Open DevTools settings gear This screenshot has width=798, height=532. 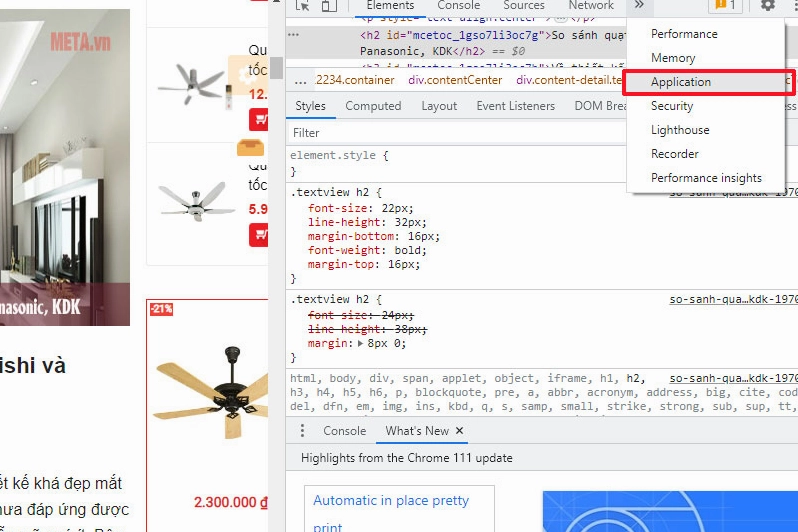point(767,6)
